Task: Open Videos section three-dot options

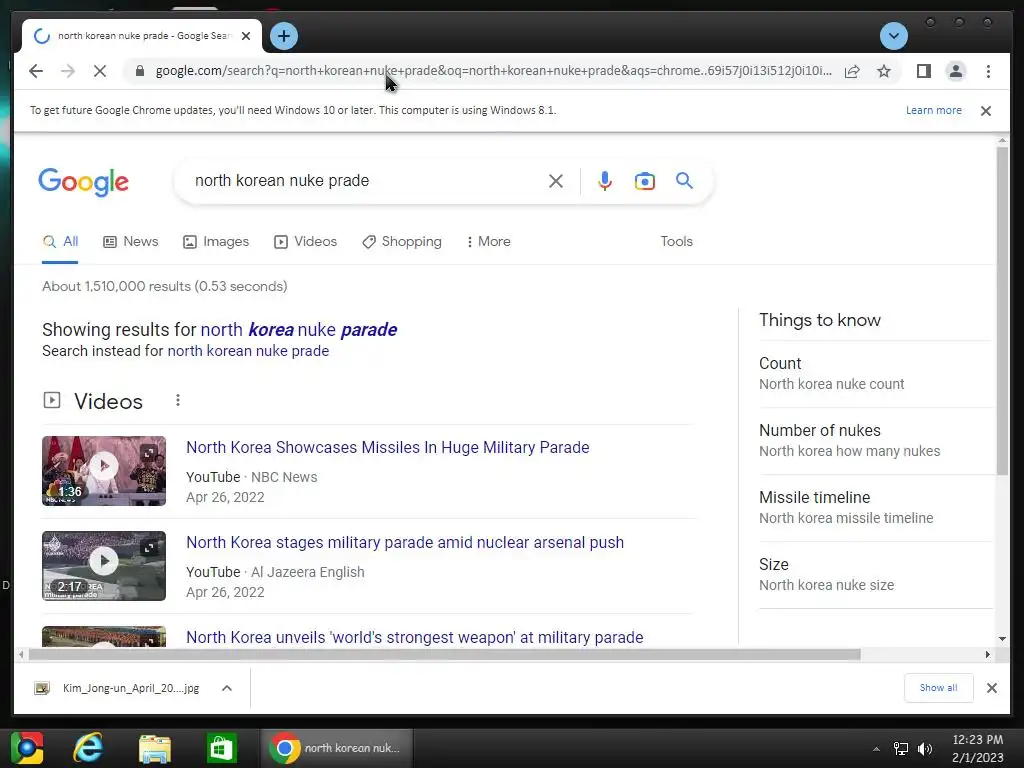Action: point(178,400)
